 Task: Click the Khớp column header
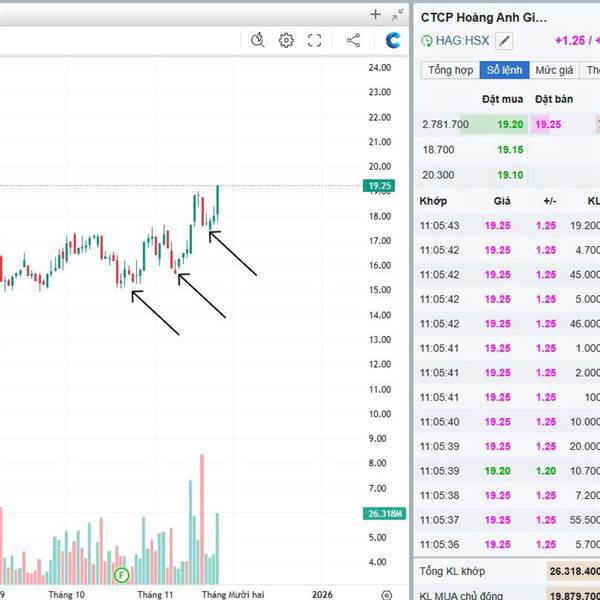434,201
